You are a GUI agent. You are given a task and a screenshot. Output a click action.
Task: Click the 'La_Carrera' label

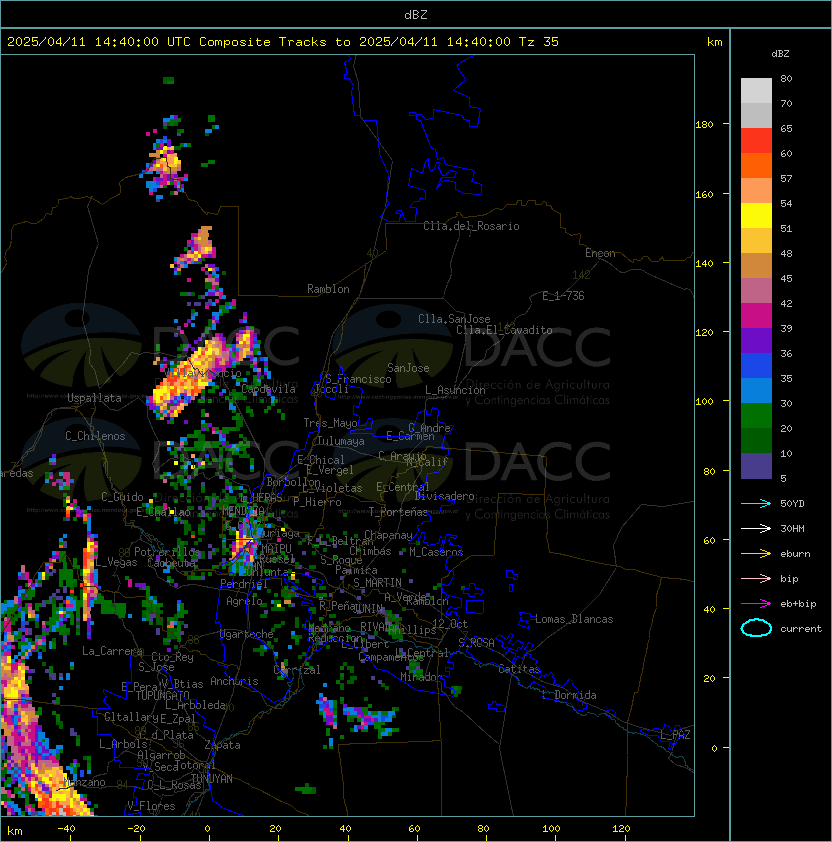coord(112,651)
